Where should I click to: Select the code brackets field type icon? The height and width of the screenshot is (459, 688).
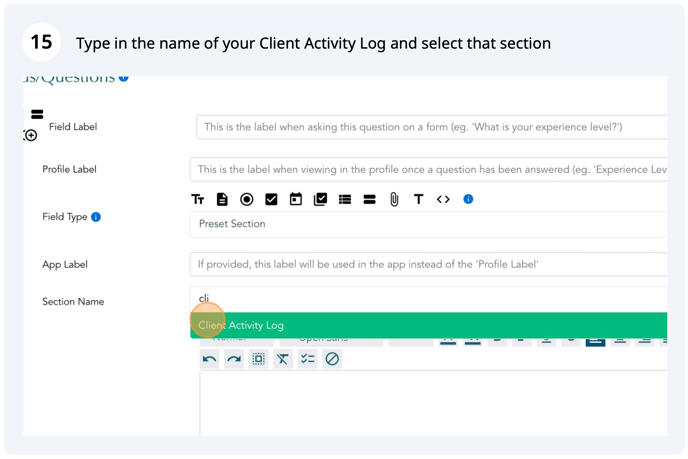pyautogui.click(x=443, y=199)
